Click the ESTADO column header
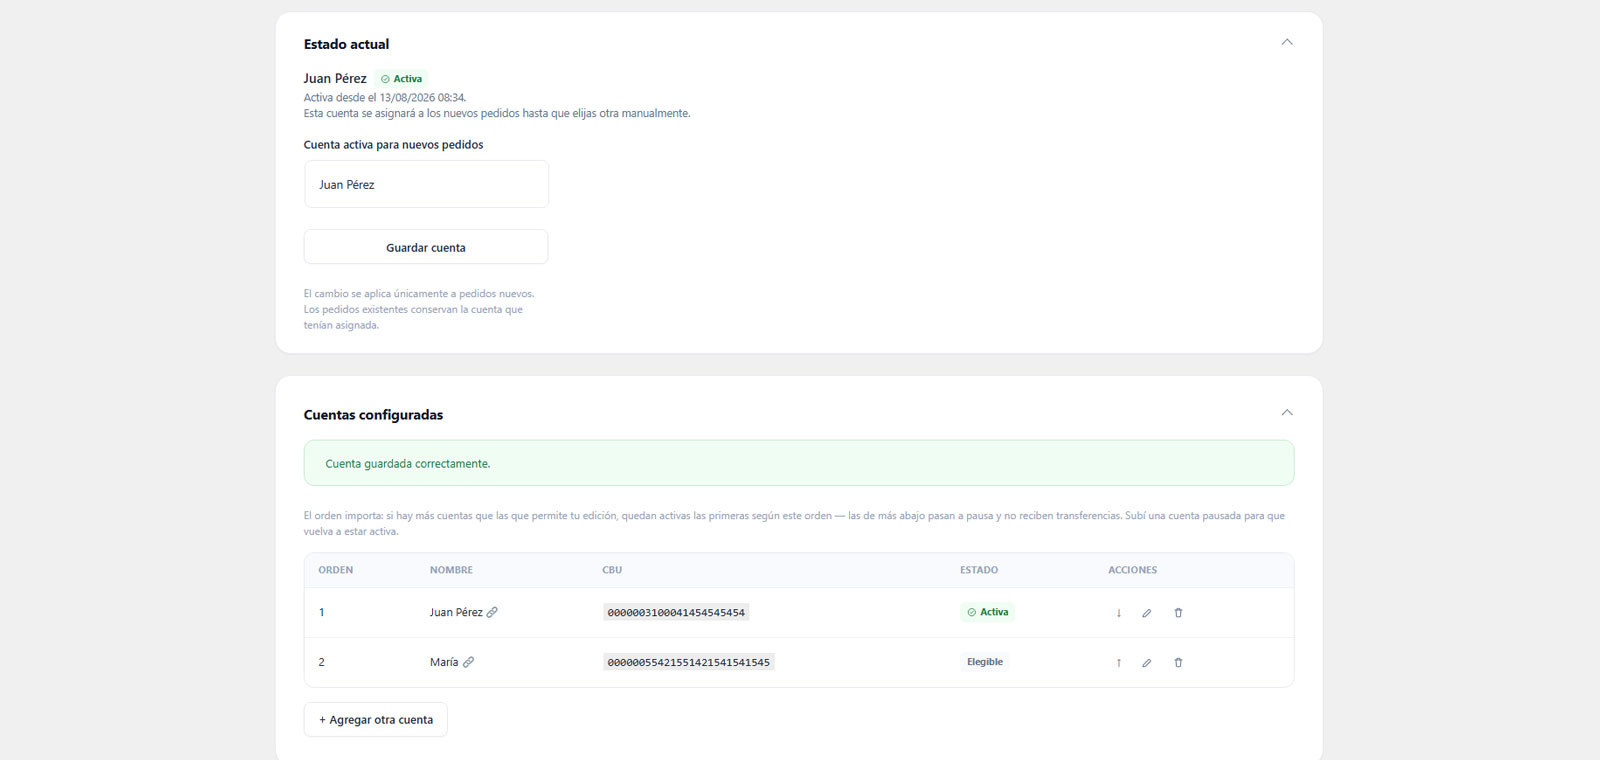The image size is (1600, 760). pos(979,570)
